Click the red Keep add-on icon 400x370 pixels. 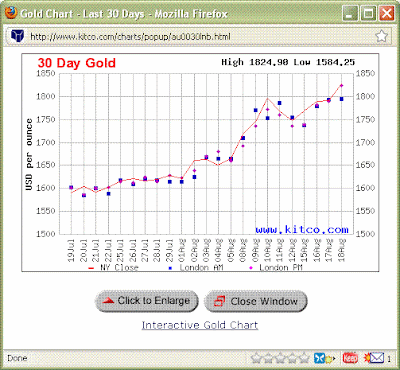point(350,358)
